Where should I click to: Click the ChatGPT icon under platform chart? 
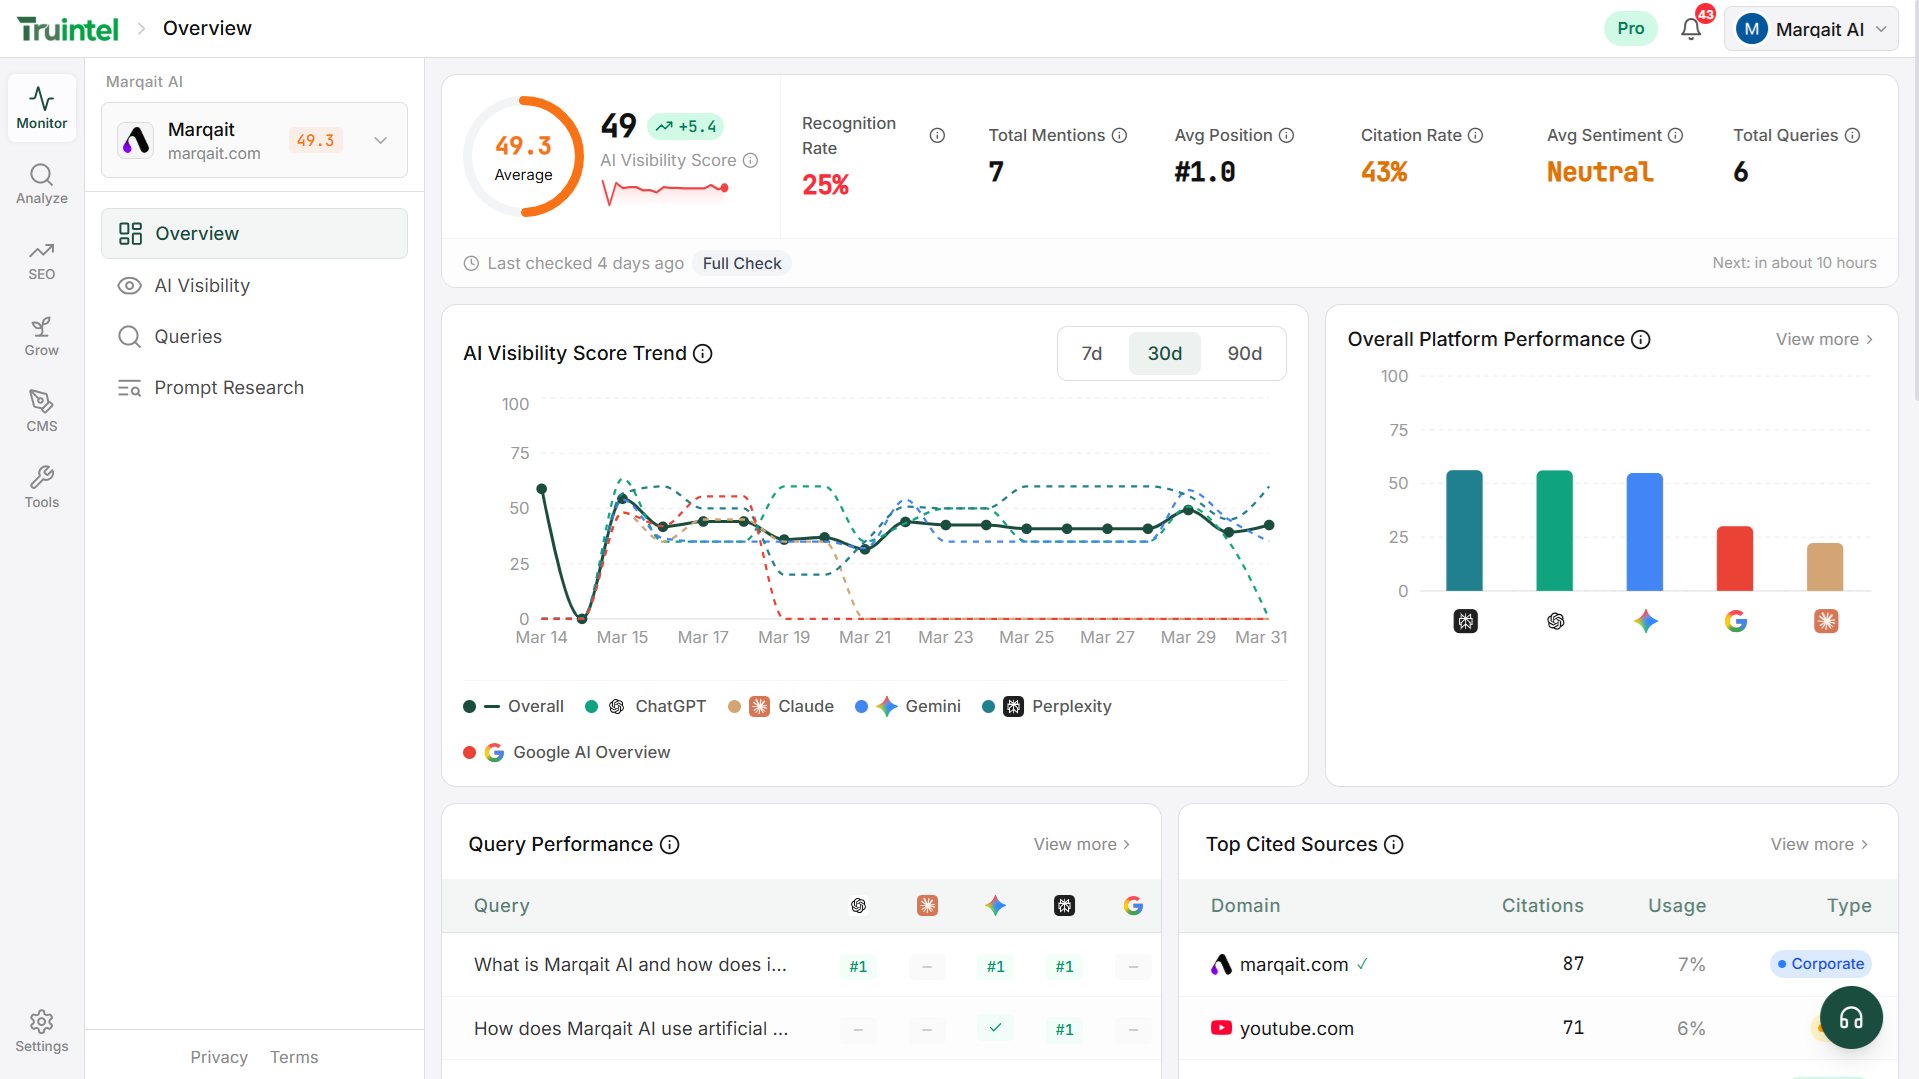[1555, 622]
